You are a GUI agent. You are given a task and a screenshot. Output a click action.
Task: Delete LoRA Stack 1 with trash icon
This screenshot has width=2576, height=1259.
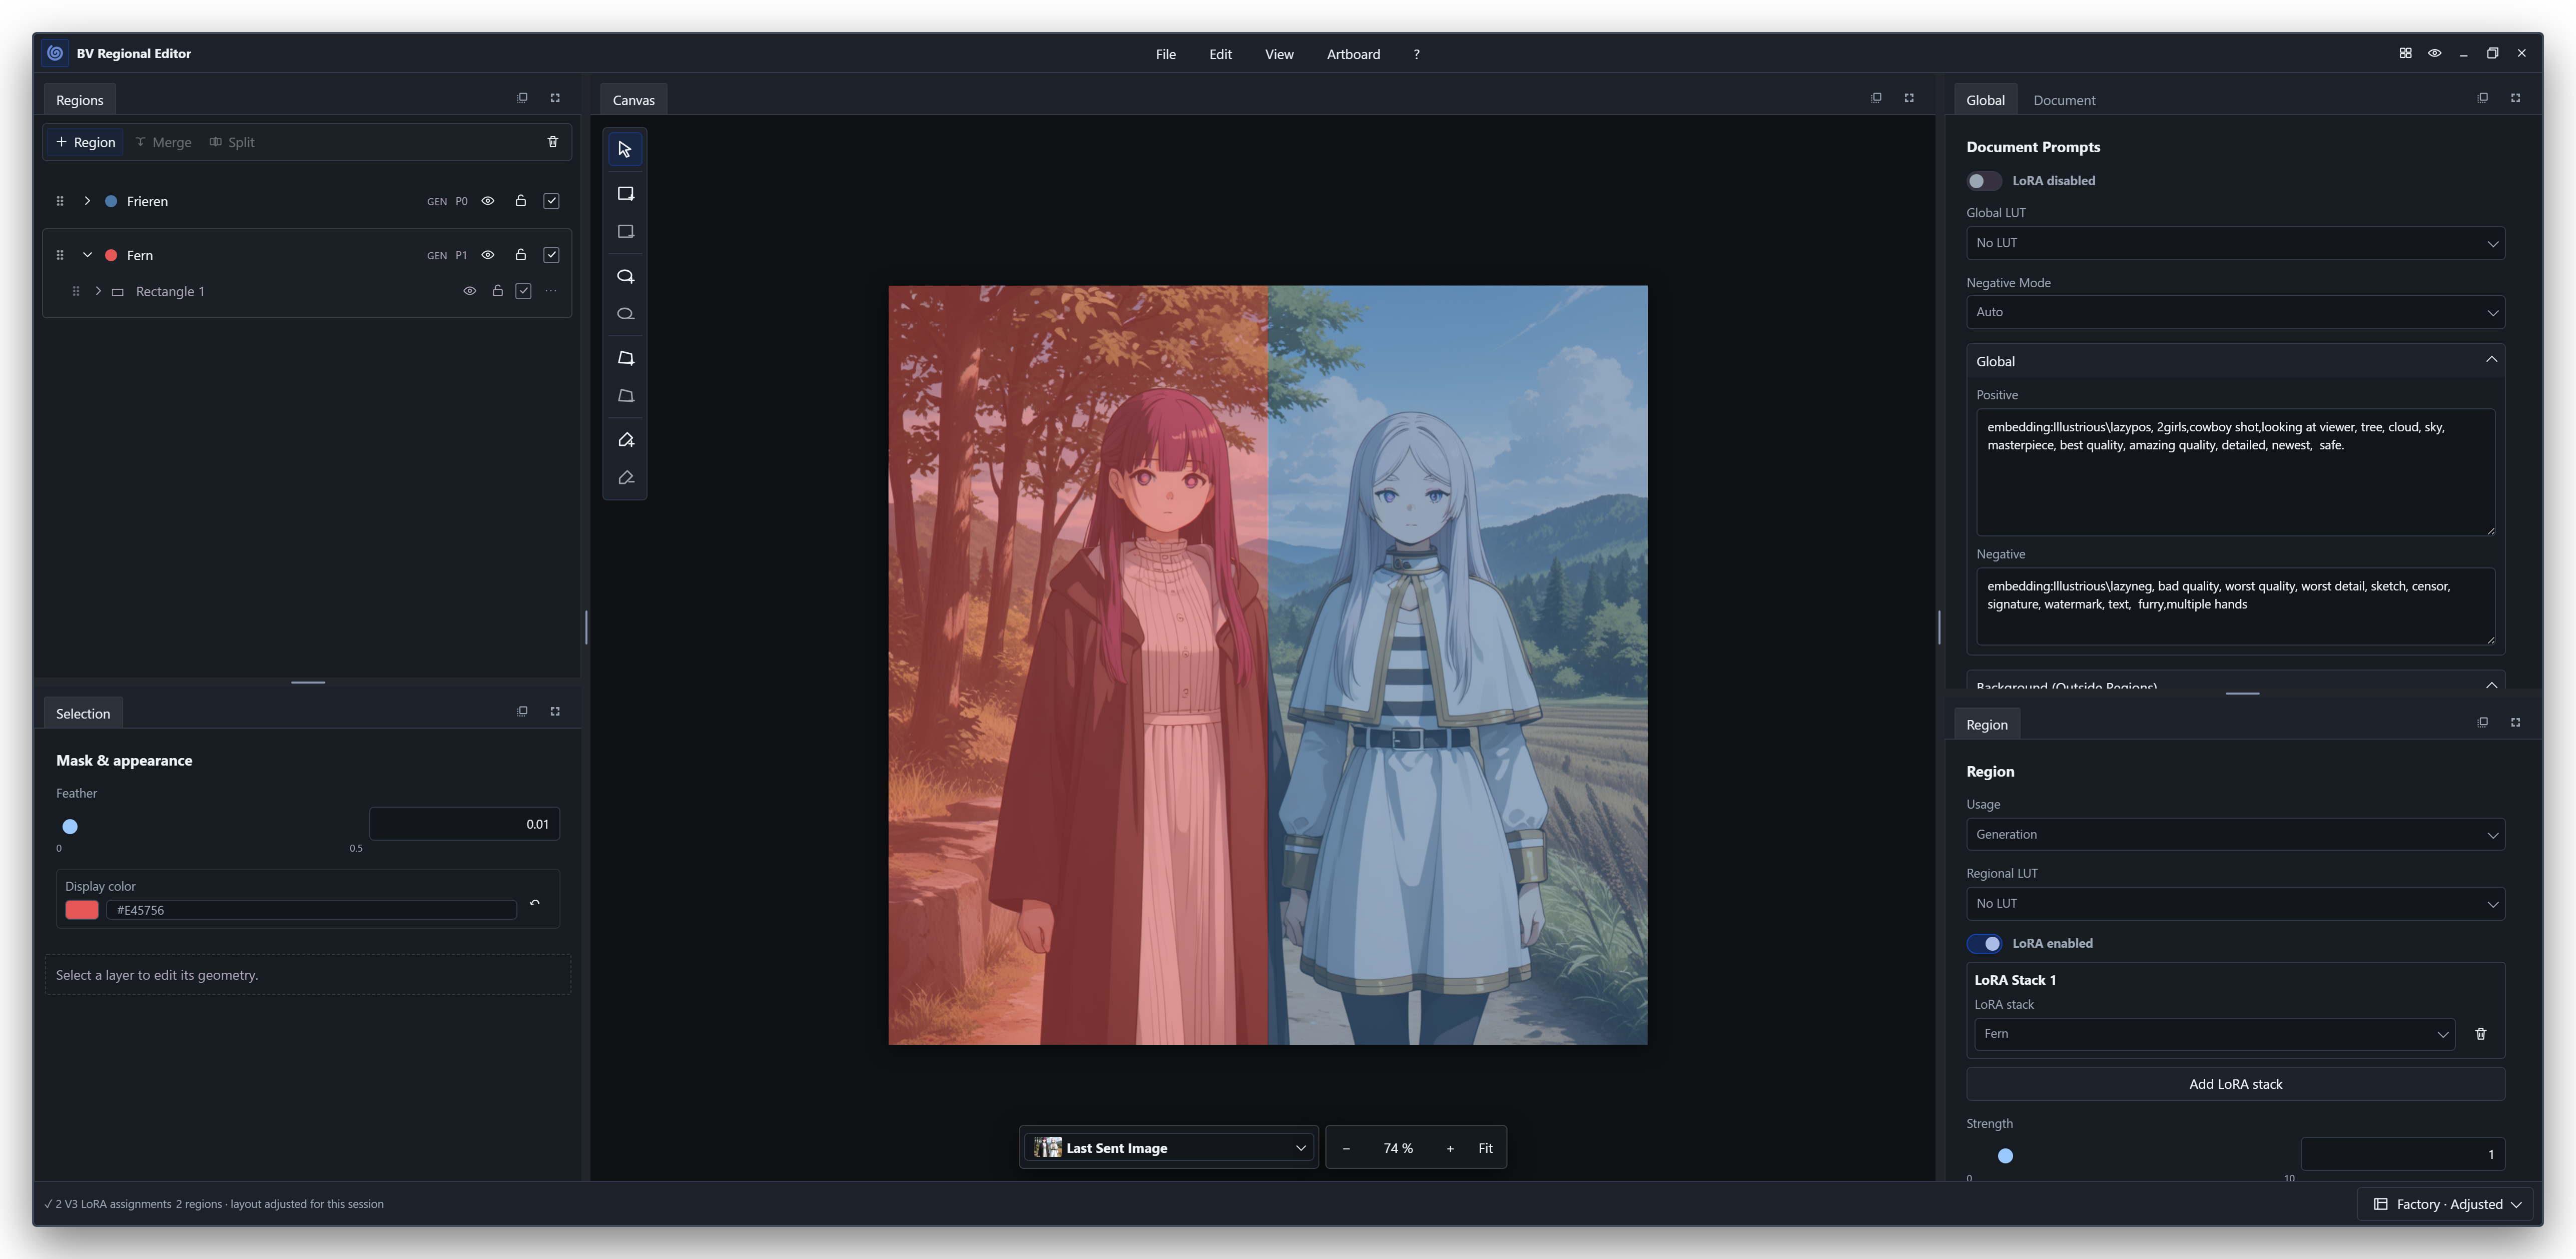click(2480, 1034)
